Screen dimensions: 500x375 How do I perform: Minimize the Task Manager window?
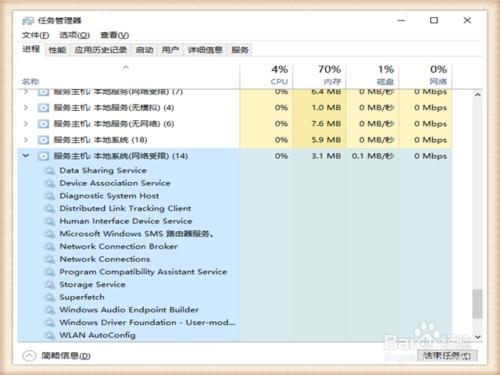click(401, 20)
